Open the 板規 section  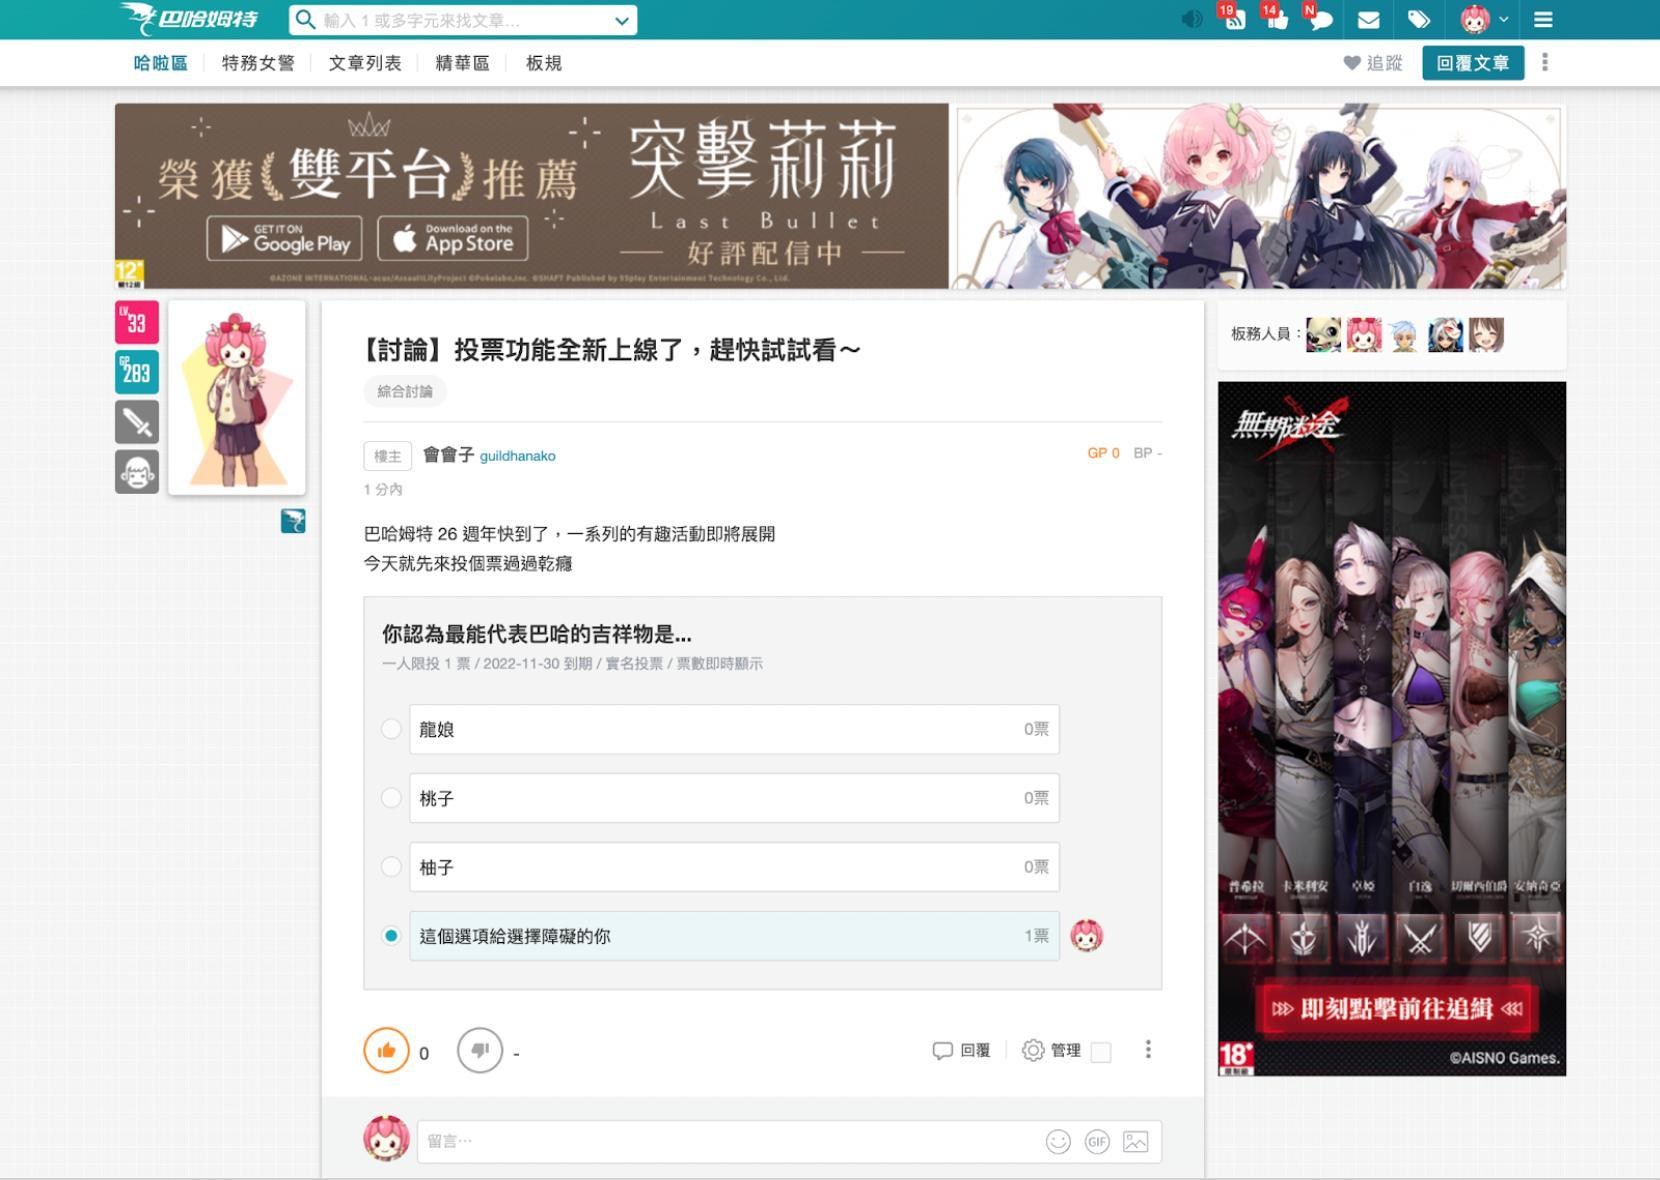coord(542,63)
